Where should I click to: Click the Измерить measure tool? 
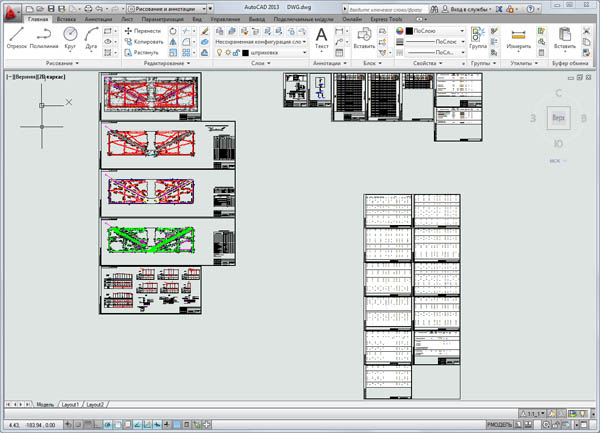click(x=518, y=38)
